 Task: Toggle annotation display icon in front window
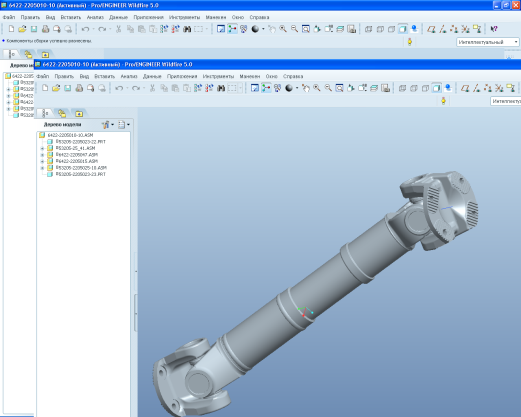tap(511, 88)
